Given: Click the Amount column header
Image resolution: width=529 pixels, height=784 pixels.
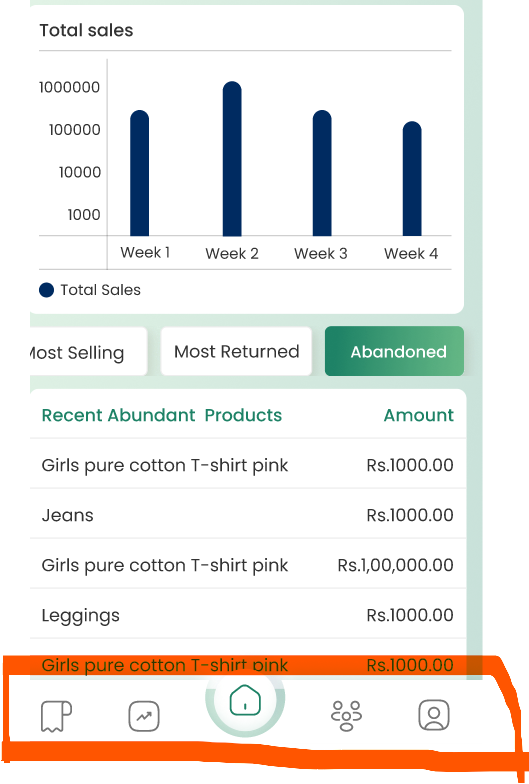Looking at the screenshot, I should tap(418, 415).
